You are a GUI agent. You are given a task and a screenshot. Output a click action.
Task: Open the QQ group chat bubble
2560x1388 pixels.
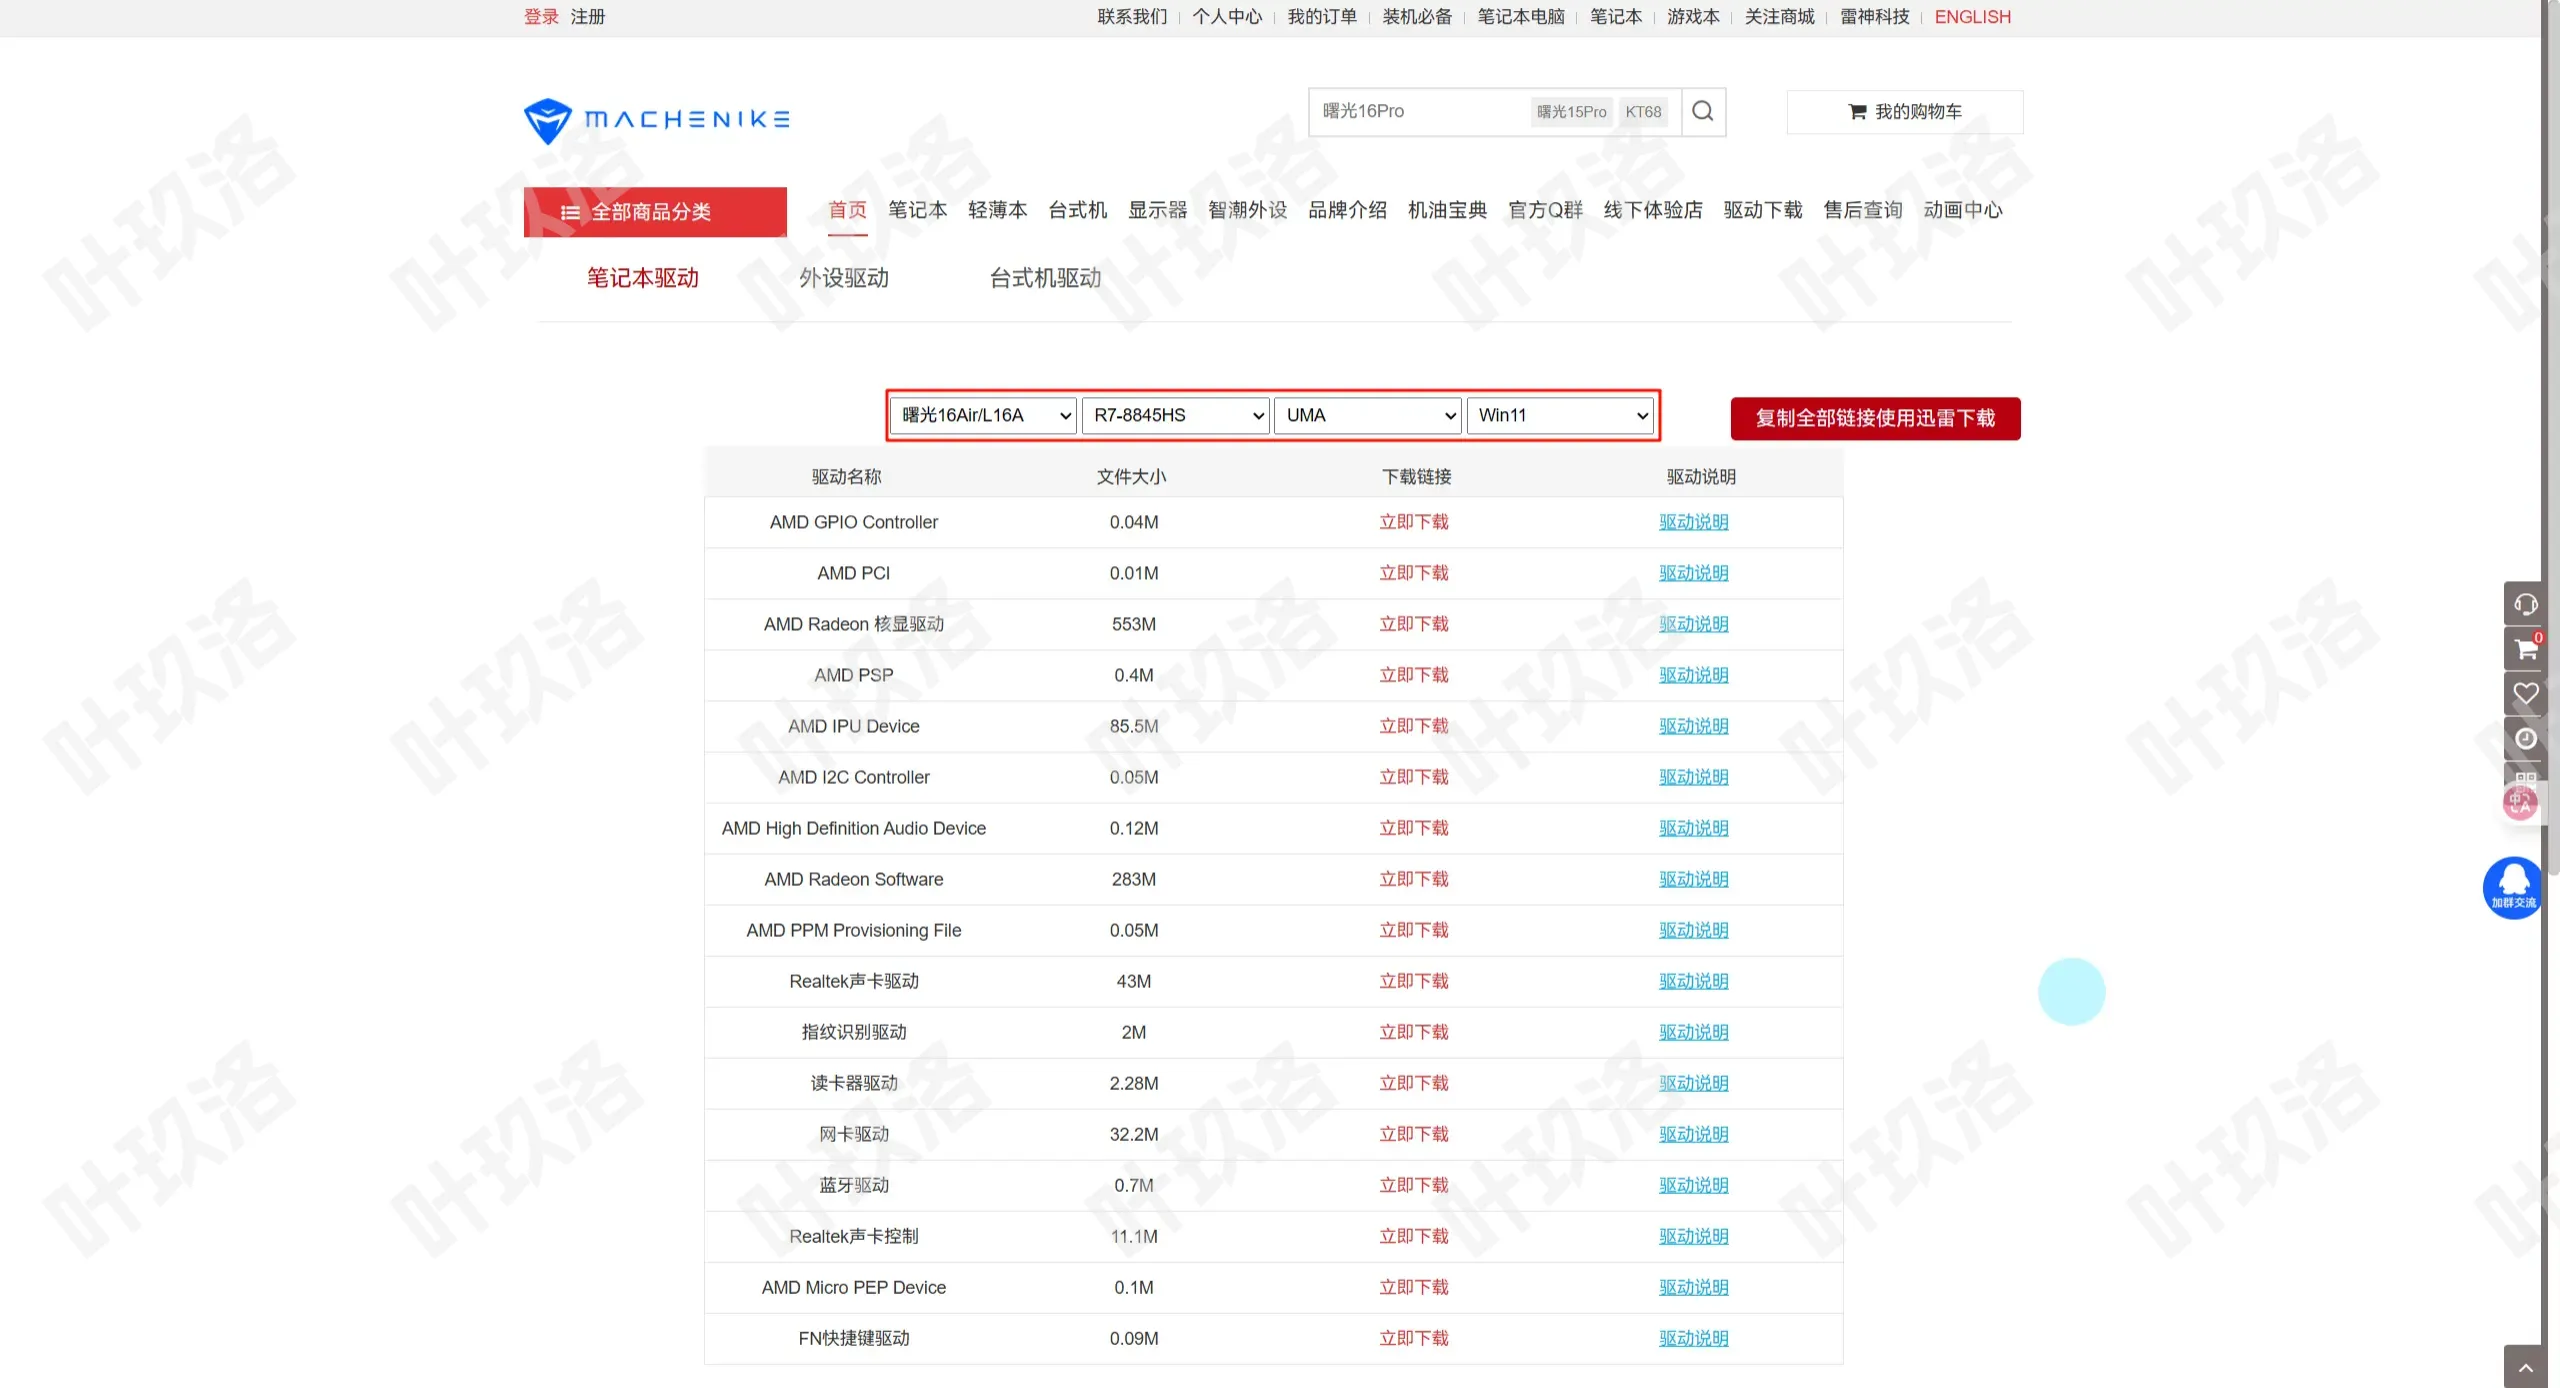[x=2513, y=887]
